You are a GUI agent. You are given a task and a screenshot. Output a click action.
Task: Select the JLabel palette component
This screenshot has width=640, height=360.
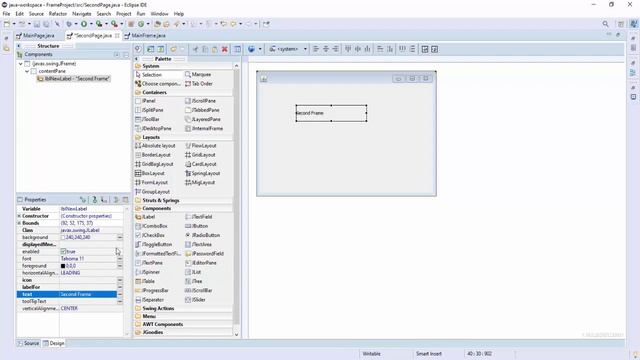coord(145,217)
